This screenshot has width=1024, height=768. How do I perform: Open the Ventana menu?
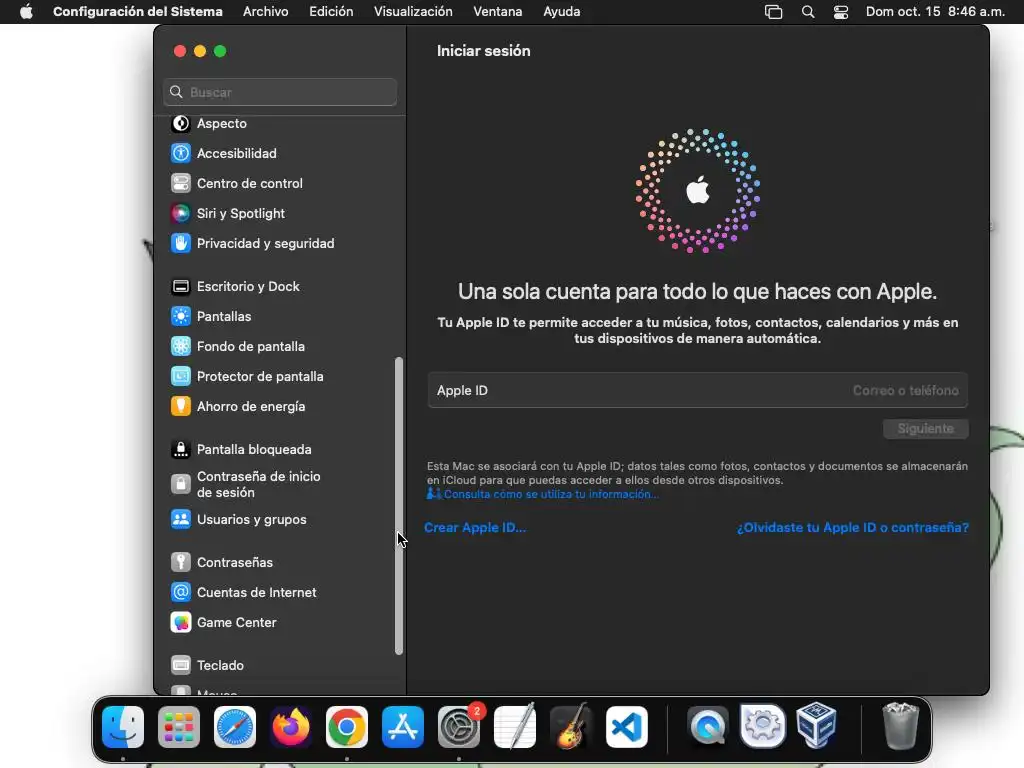[x=498, y=12]
